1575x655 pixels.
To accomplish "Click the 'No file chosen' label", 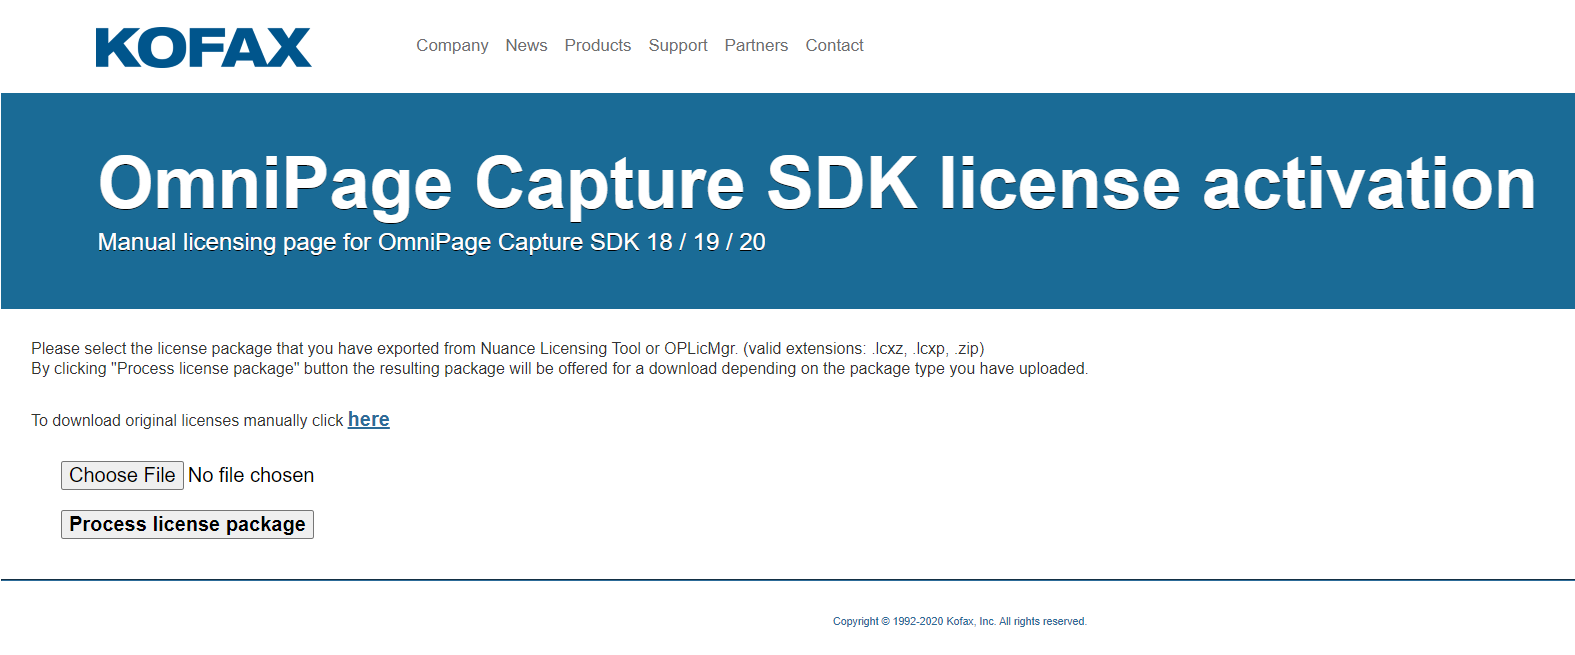I will [251, 475].
